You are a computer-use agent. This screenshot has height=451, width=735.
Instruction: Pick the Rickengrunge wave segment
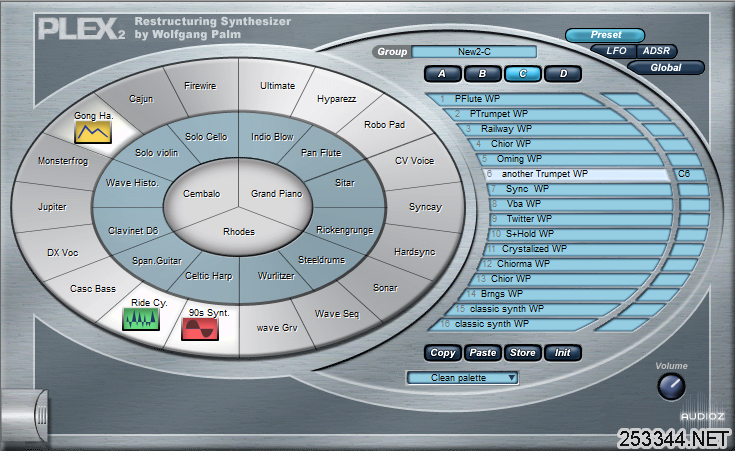point(345,230)
